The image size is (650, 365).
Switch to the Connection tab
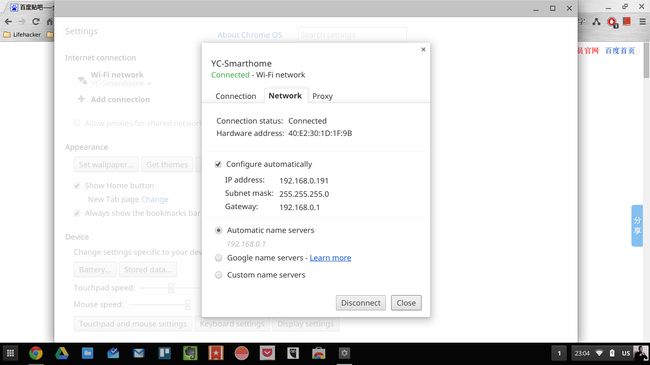[x=235, y=96]
